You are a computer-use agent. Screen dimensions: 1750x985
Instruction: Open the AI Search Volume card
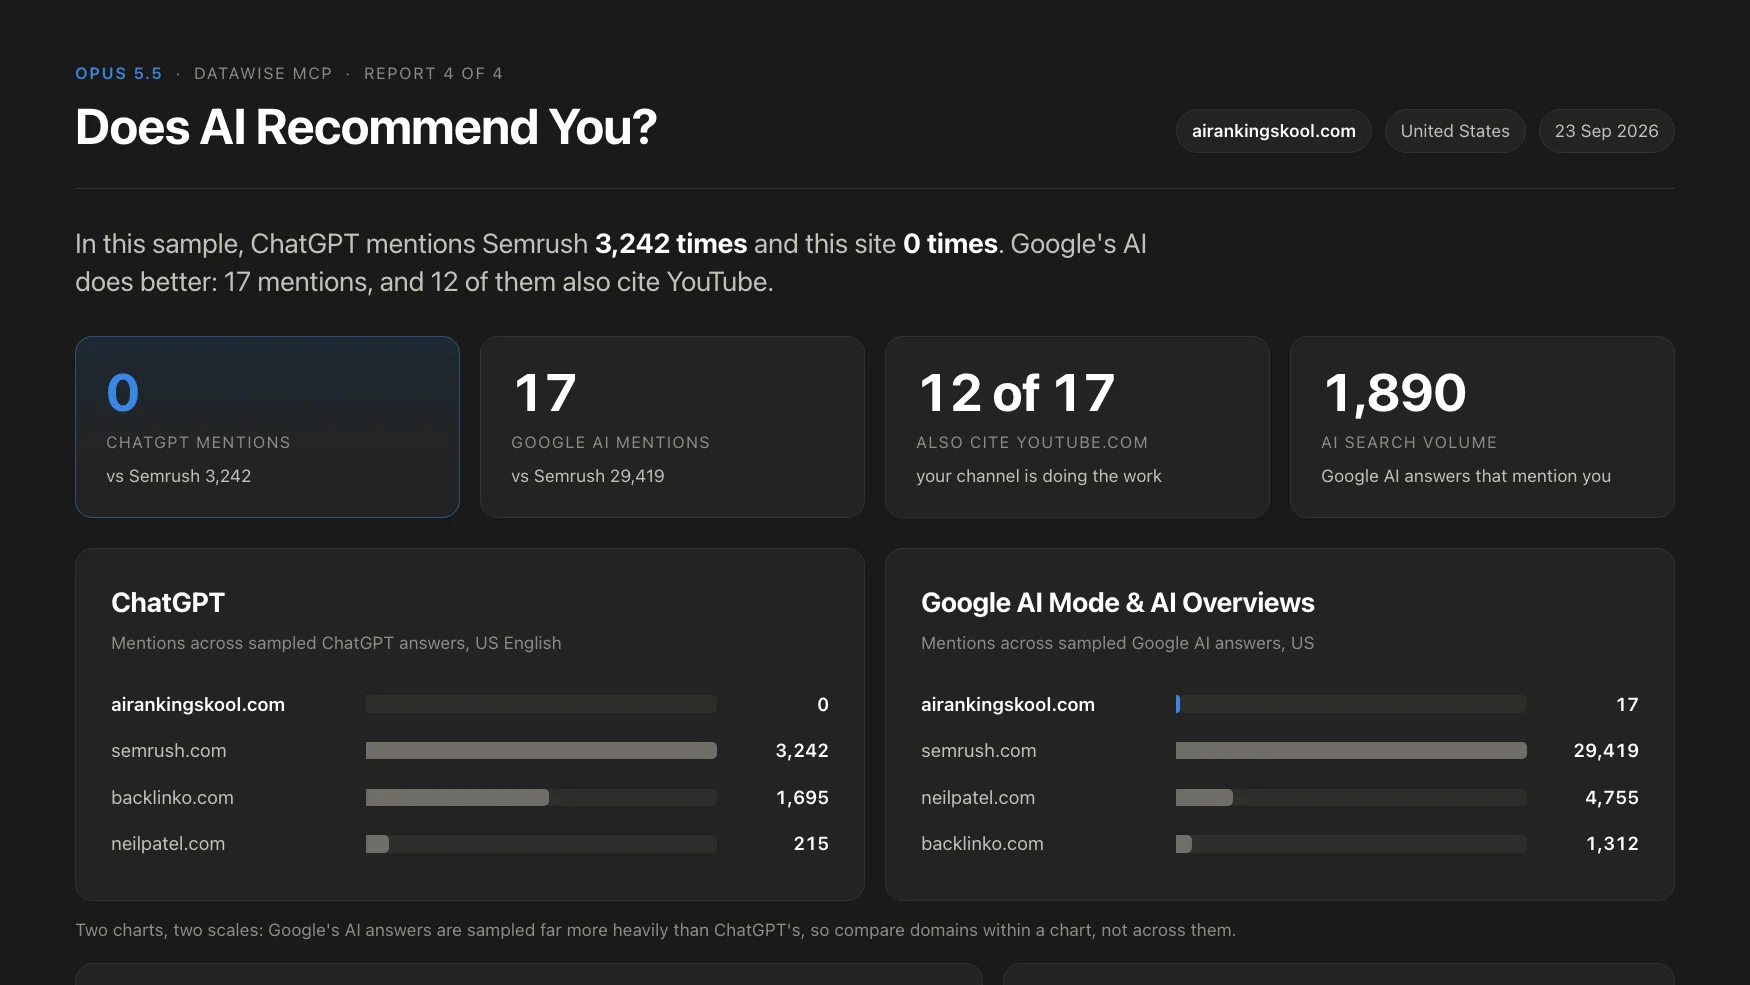[x=1482, y=427]
